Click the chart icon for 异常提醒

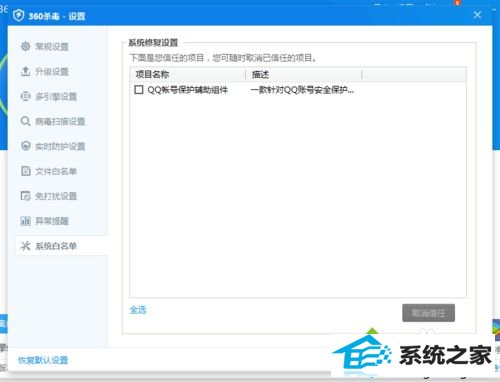pyautogui.click(x=26, y=221)
